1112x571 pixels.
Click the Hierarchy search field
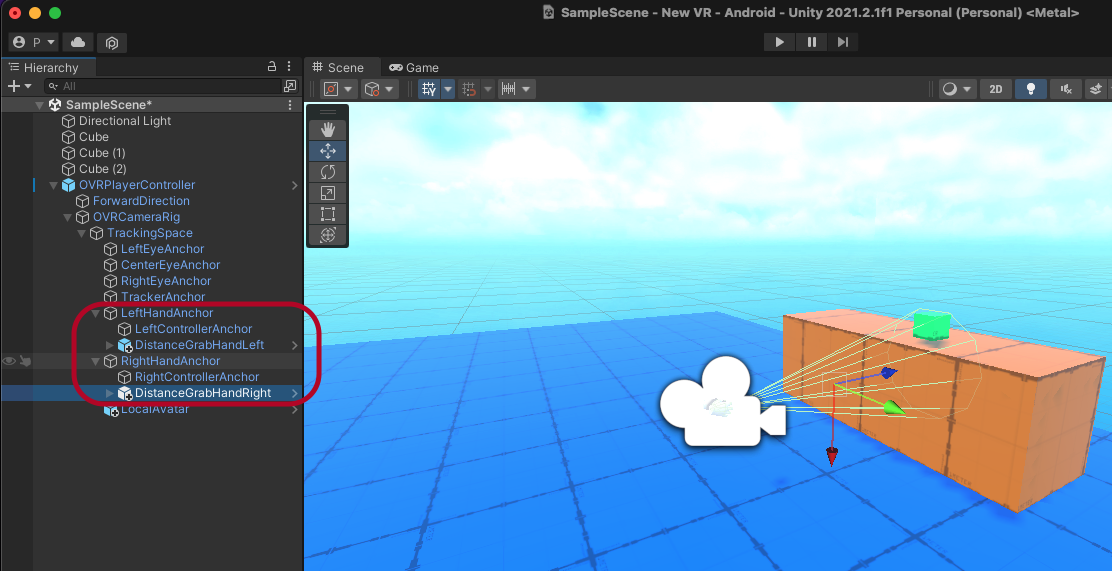coord(162,86)
